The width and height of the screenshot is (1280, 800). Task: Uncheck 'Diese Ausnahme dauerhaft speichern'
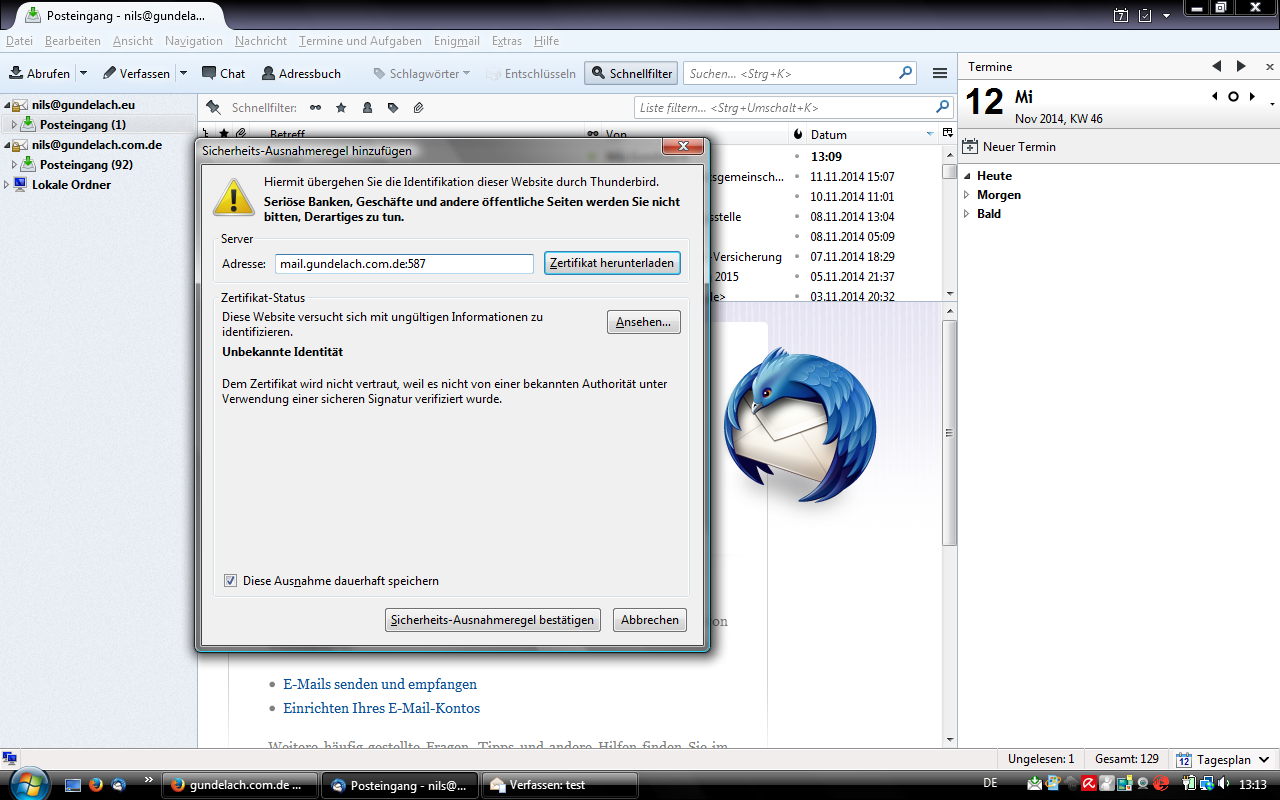230,581
